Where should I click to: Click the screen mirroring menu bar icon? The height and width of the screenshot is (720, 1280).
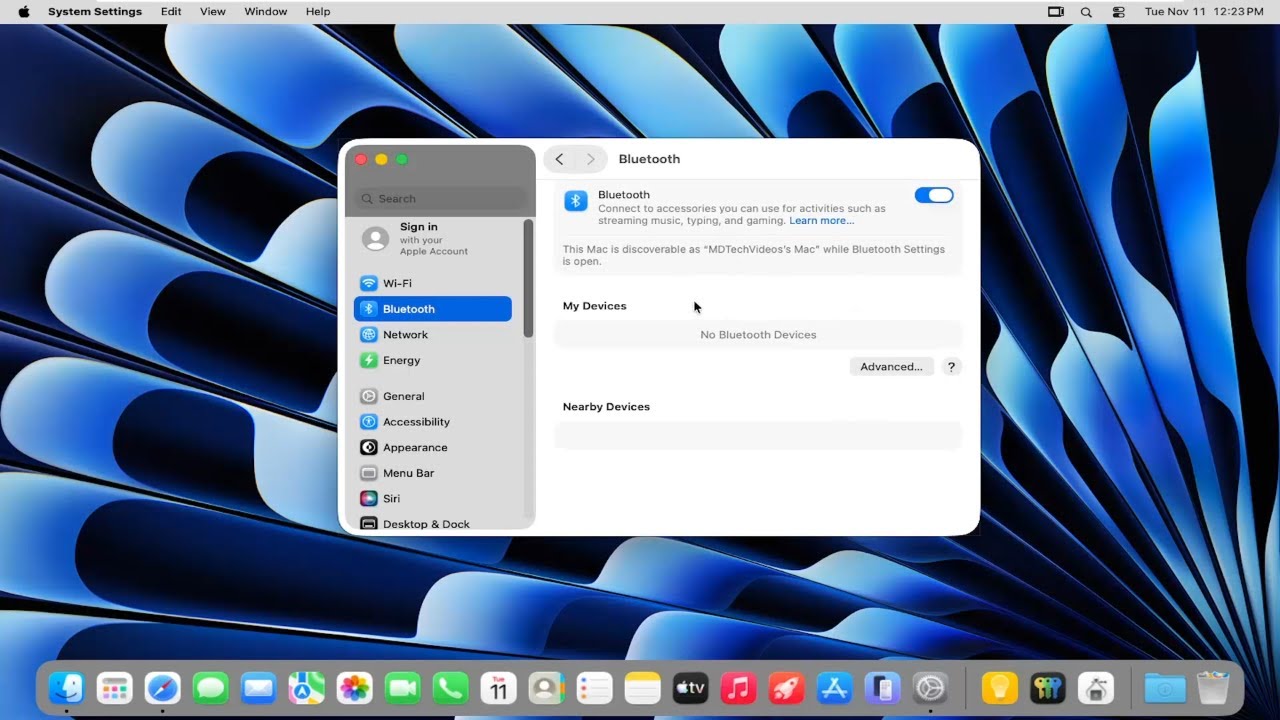click(x=1055, y=12)
